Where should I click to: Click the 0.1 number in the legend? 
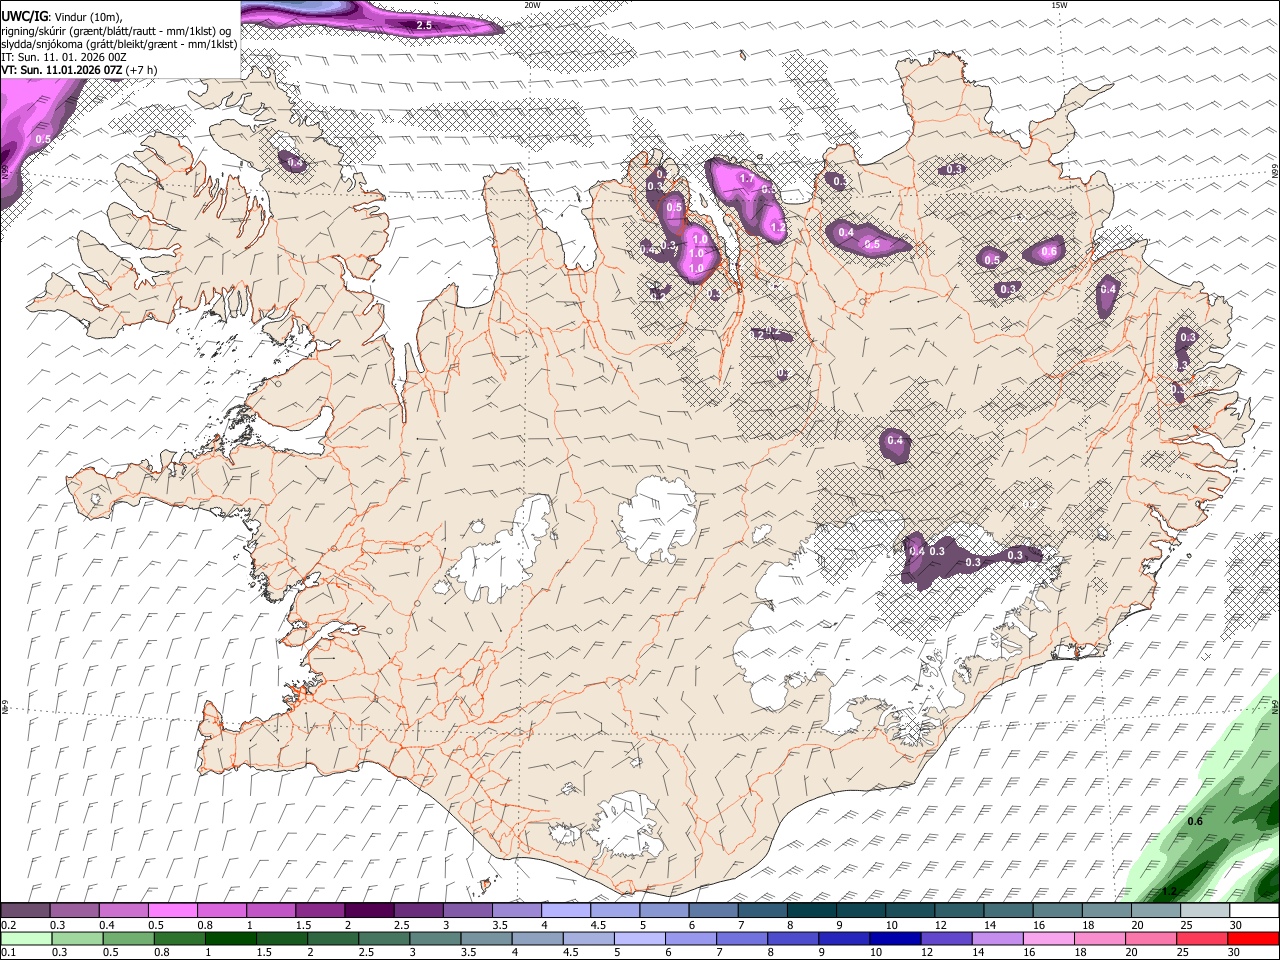8,953
